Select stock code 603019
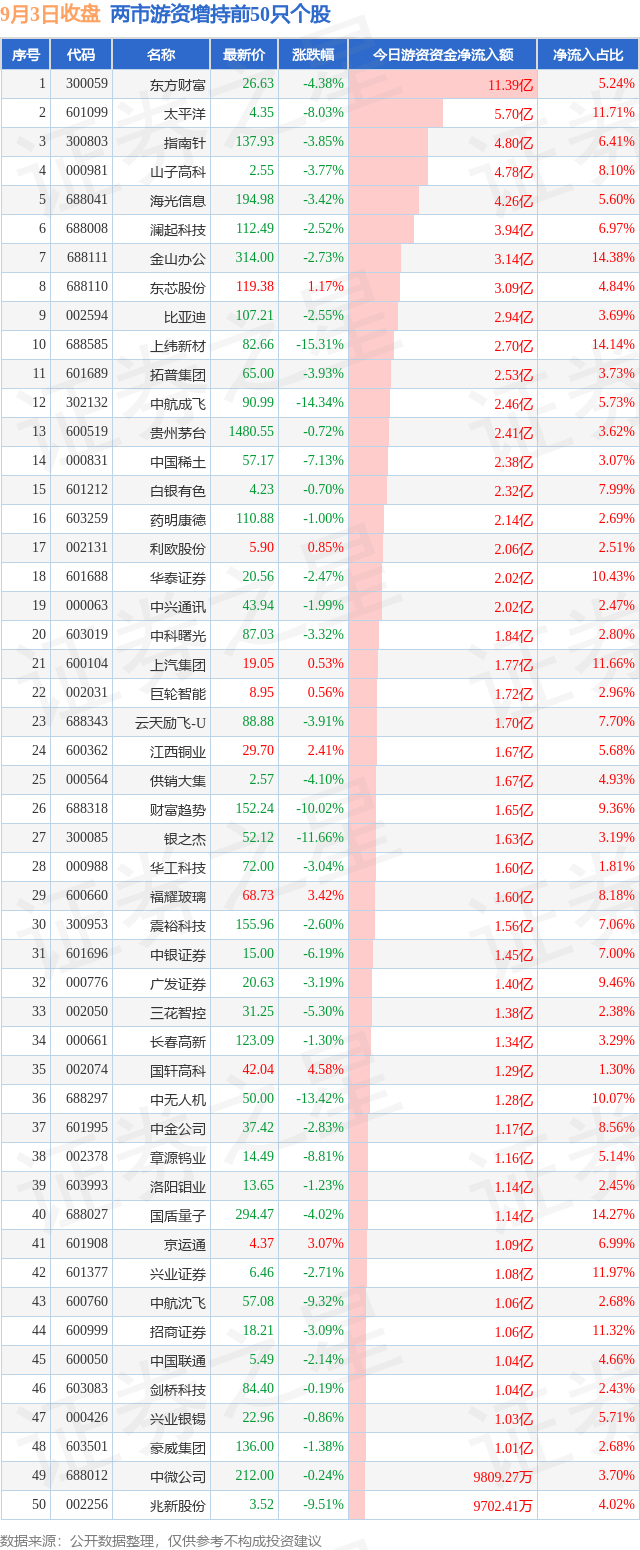This screenshot has width=640, height=1550. 88,635
